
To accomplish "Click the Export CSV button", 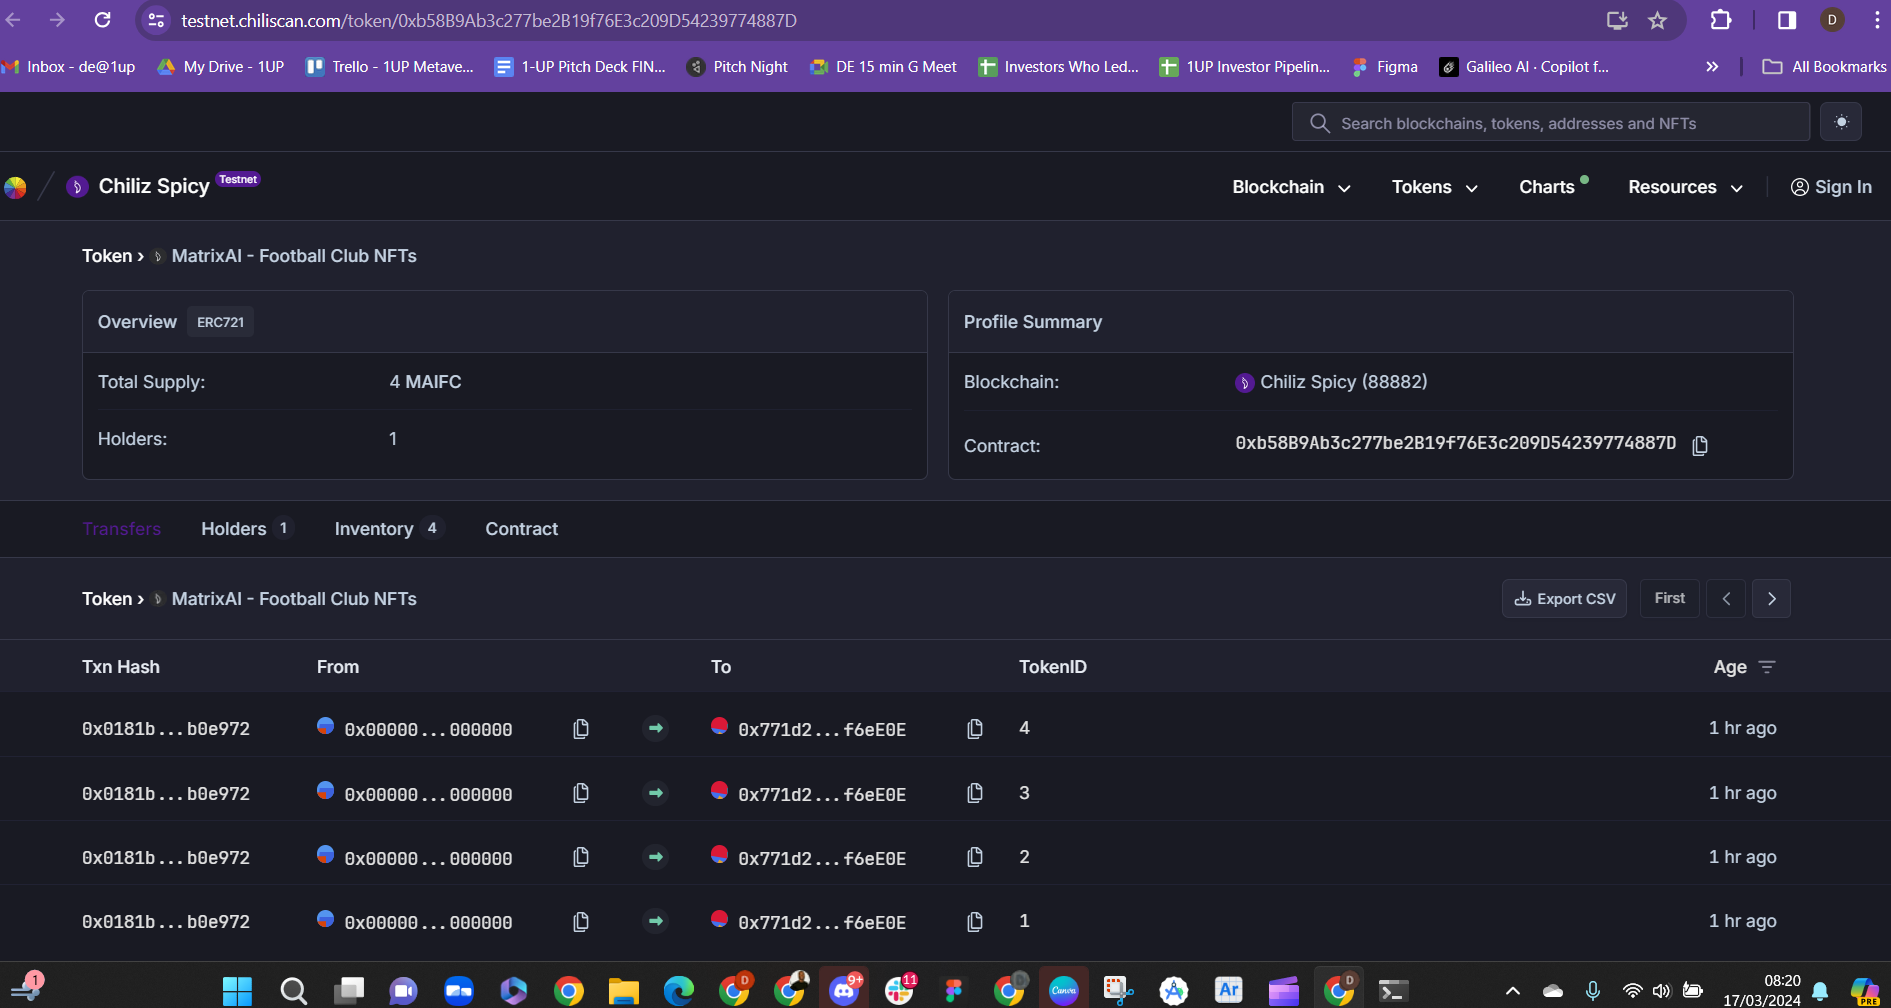I will click(1564, 598).
